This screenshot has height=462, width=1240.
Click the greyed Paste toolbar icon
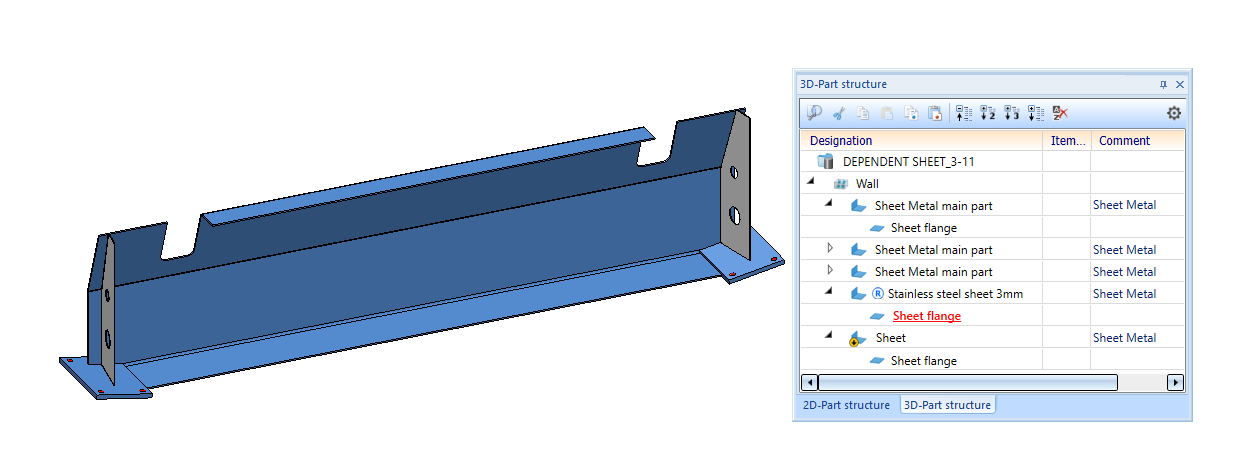887,113
